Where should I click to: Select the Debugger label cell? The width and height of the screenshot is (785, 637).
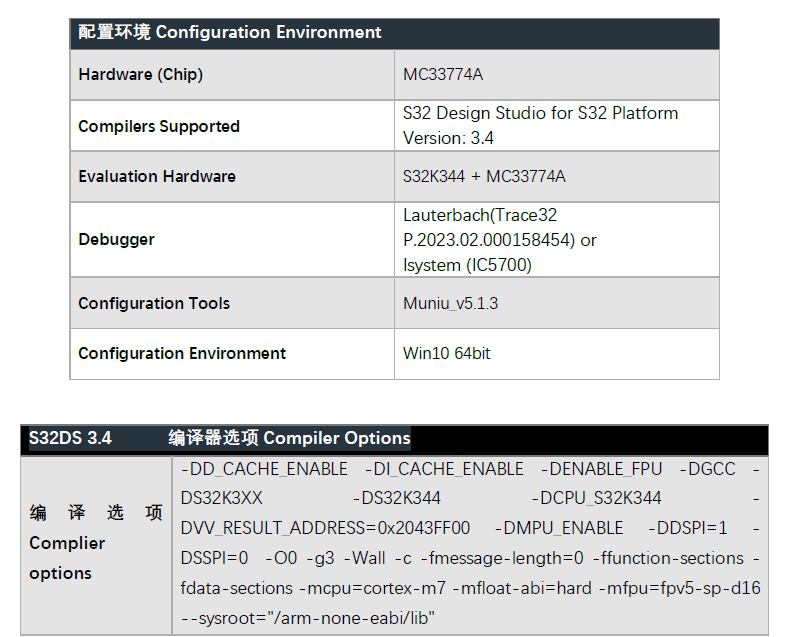click(x=232, y=239)
